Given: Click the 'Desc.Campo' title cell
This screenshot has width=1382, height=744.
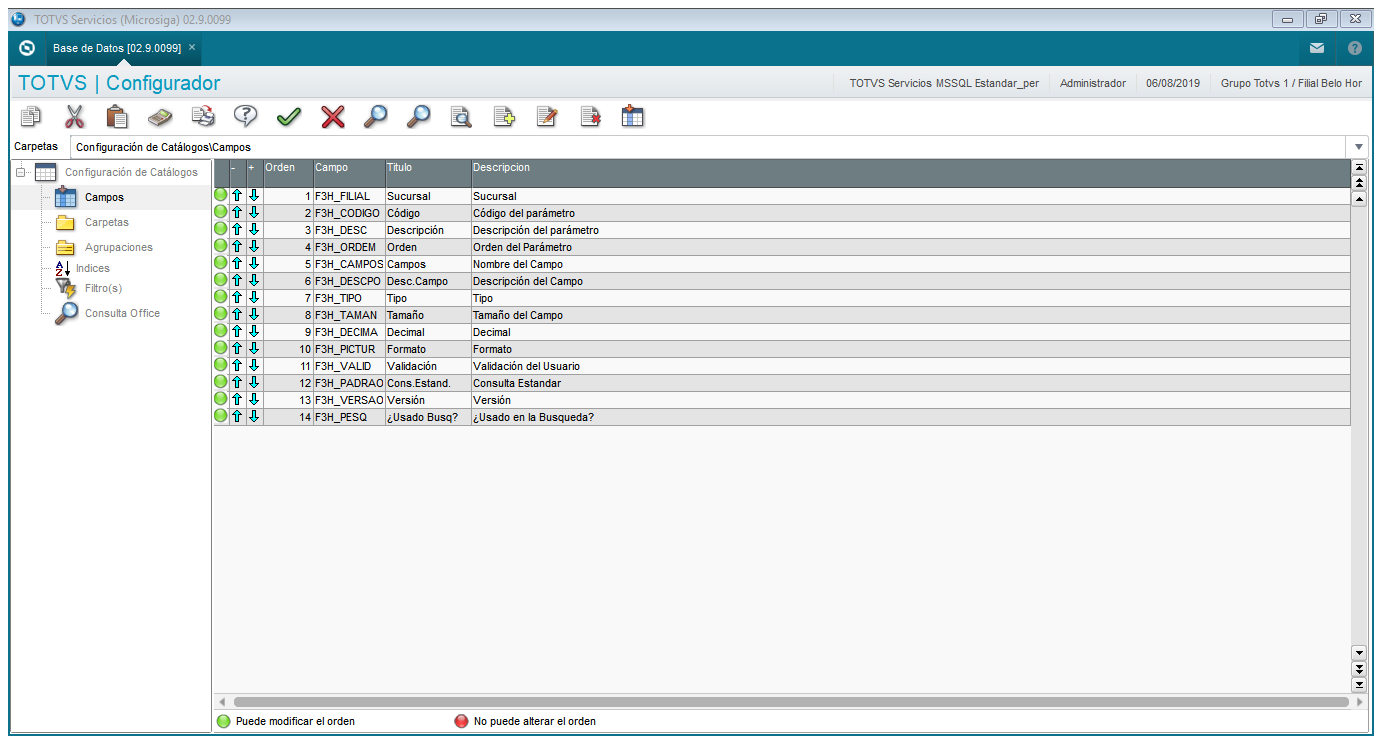Looking at the screenshot, I should 428,281.
